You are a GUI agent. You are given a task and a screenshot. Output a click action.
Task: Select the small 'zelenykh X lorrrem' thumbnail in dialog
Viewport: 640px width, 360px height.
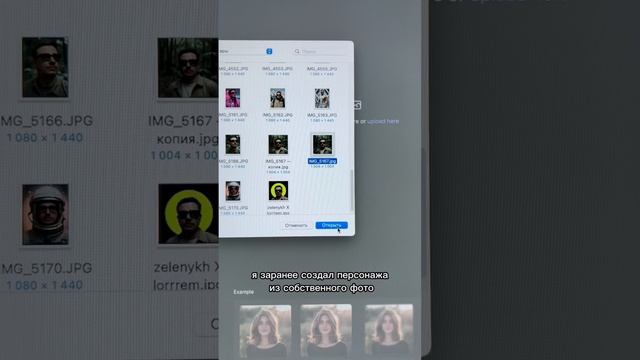[278, 191]
